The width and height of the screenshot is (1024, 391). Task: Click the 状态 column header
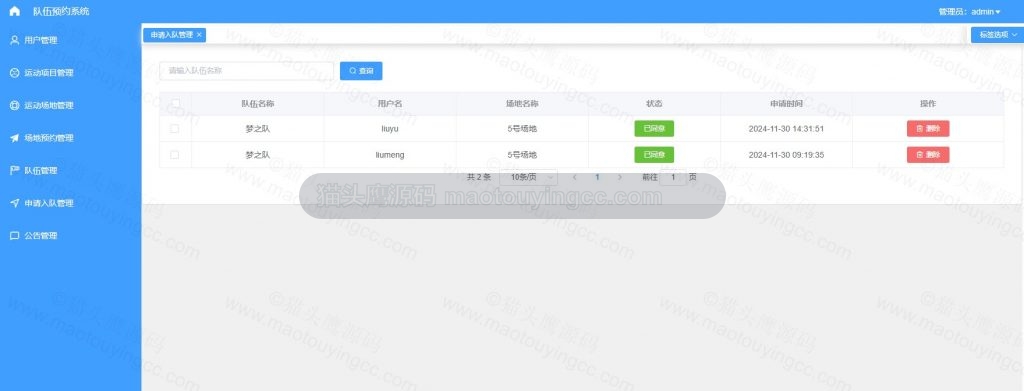654,103
